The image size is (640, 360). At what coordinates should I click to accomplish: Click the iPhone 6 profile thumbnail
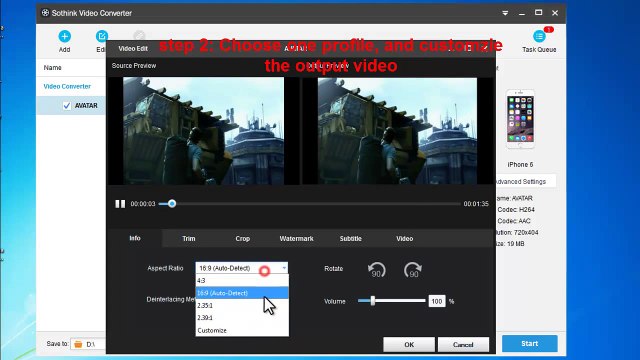pos(520,119)
